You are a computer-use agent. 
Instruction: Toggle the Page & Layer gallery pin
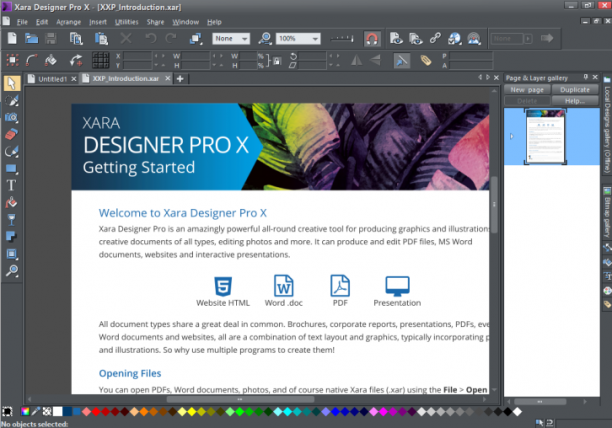[585, 77]
